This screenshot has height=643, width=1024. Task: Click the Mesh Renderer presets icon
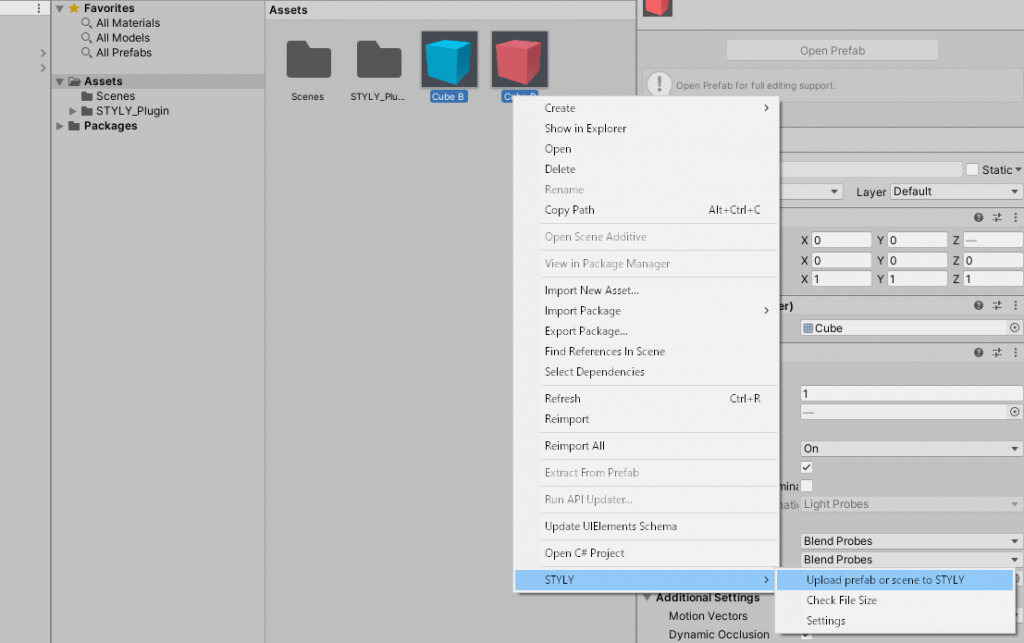(x=996, y=352)
